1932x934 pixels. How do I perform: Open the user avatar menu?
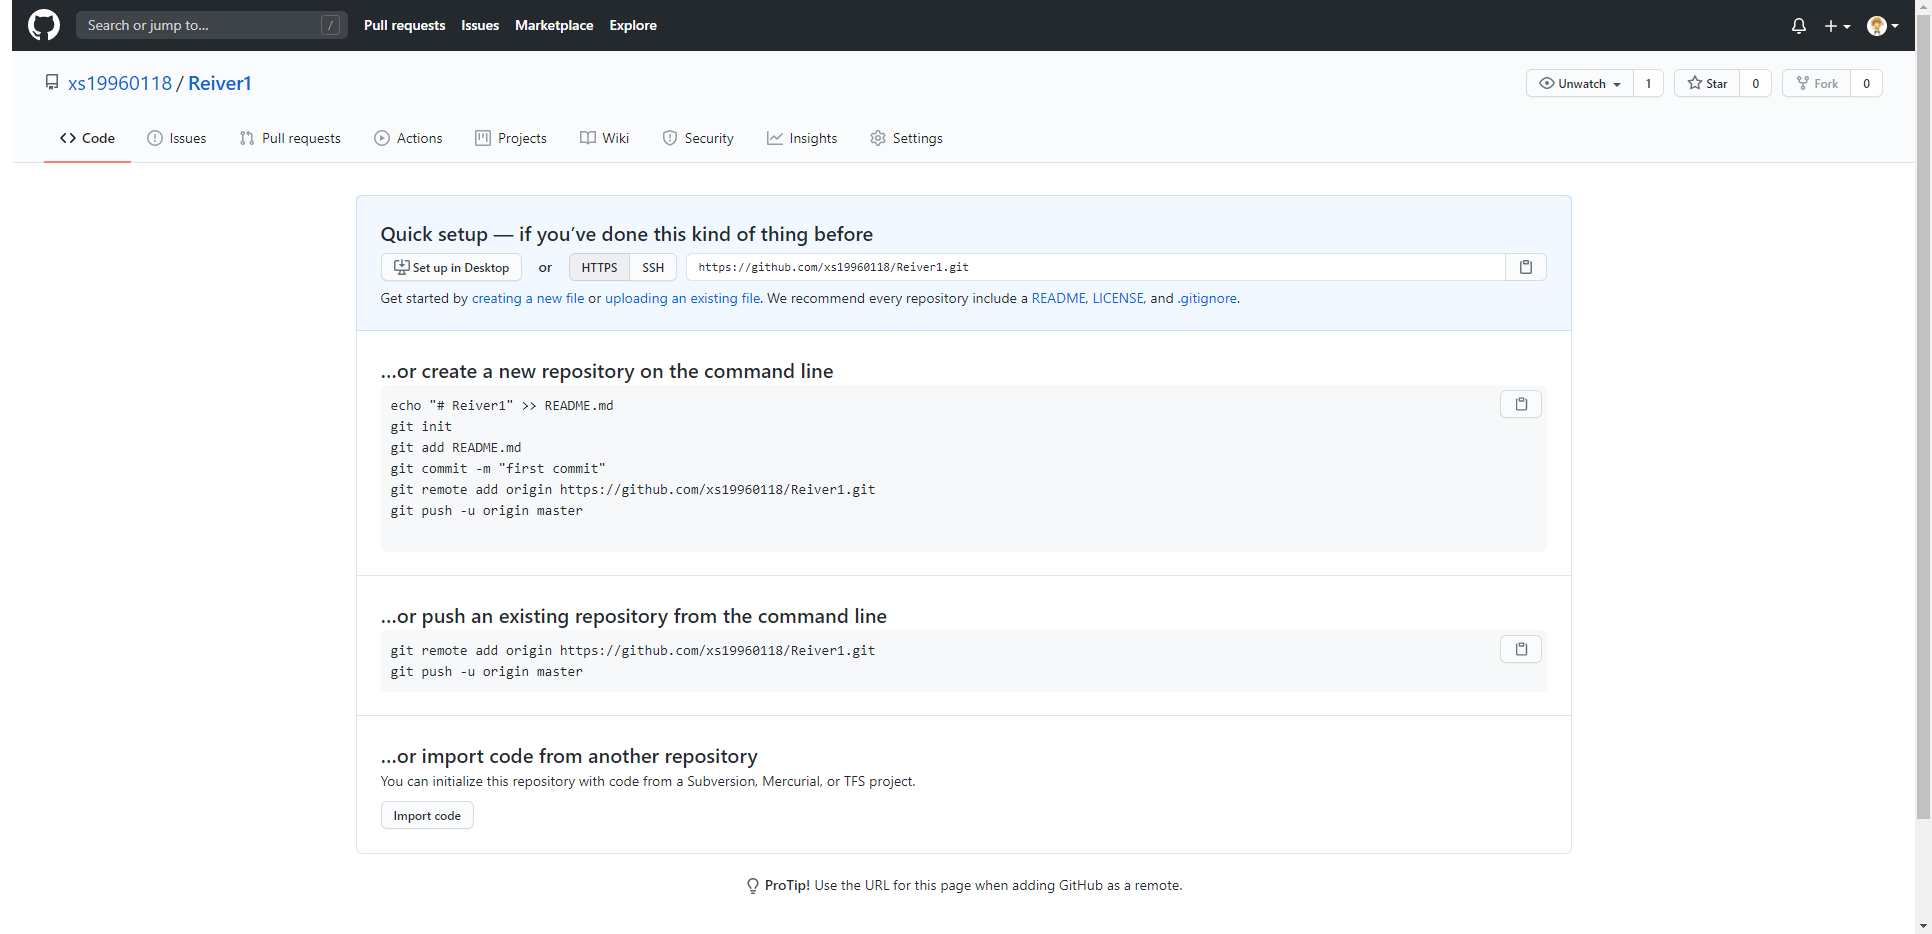coord(1883,26)
